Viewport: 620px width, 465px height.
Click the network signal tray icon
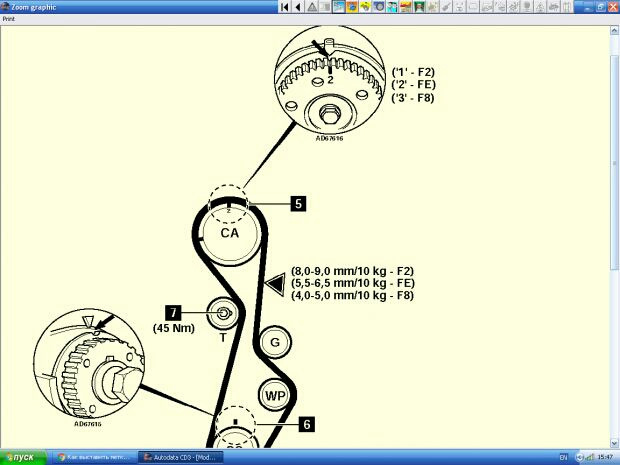[x=590, y=457]
